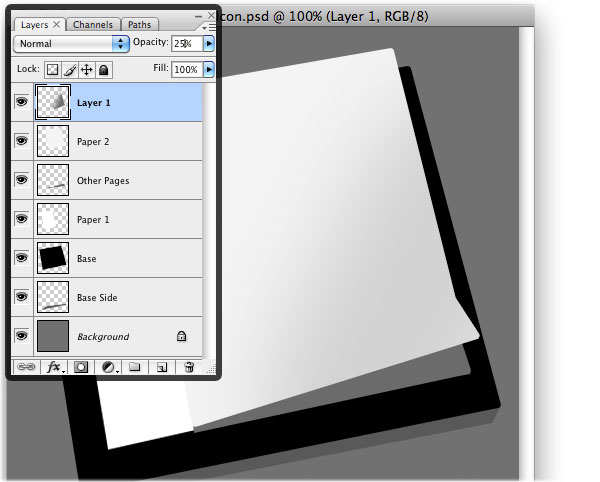Select the Paper 2 layer name
Image resolution: width=600 pixels, height=482 pixels.
coord(93,142)
